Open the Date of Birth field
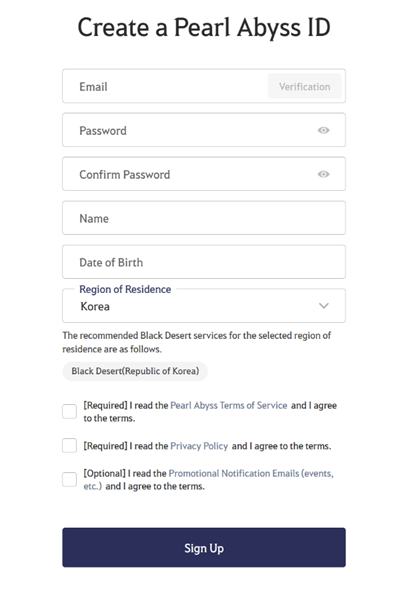Image resolution: width=403 pixels, height=601 pixels. click(204, 262)
